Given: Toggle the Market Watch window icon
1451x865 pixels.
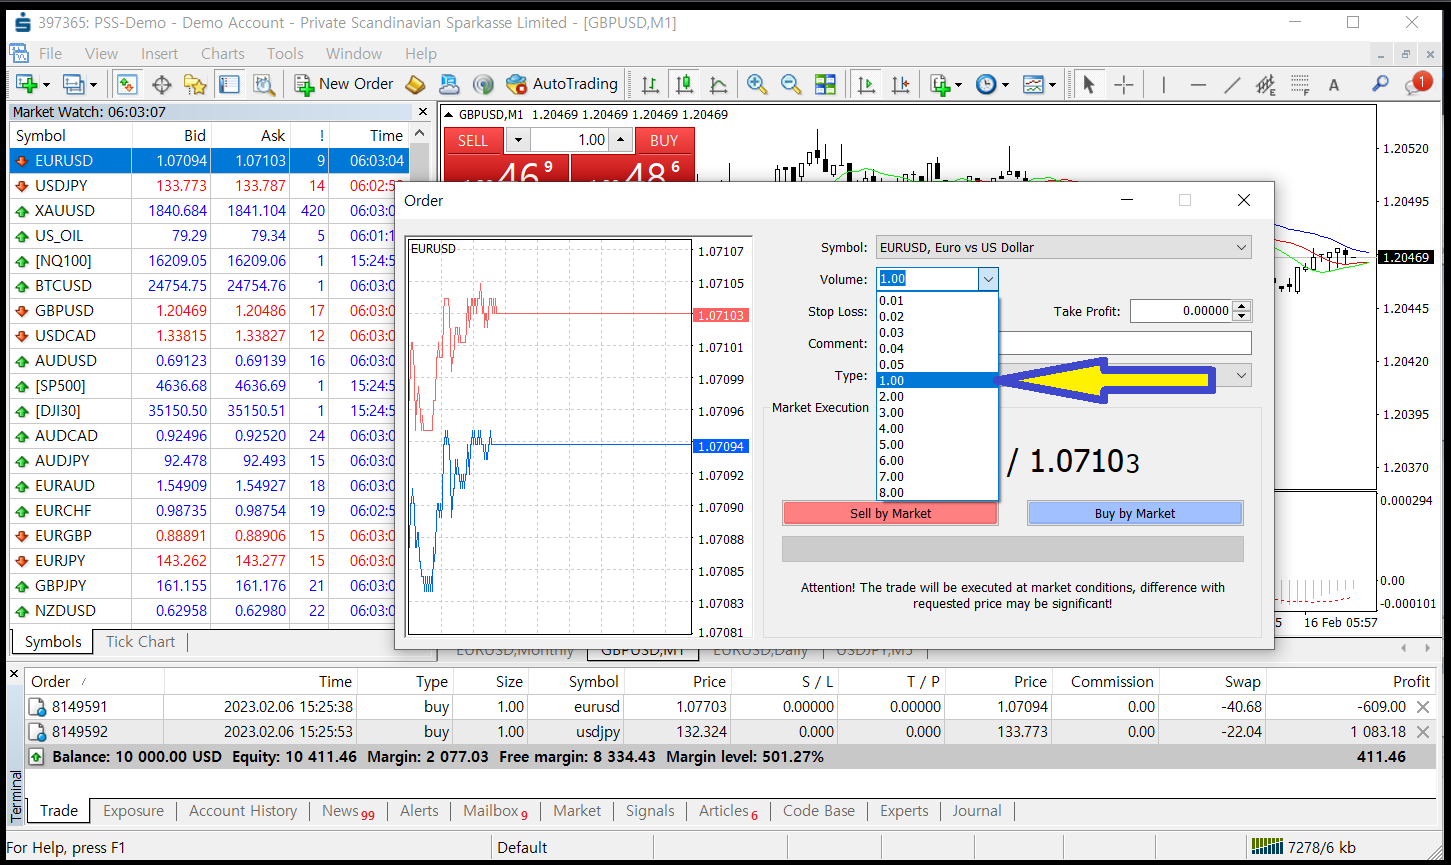Looking at the screenshot, I should (127, 85).
